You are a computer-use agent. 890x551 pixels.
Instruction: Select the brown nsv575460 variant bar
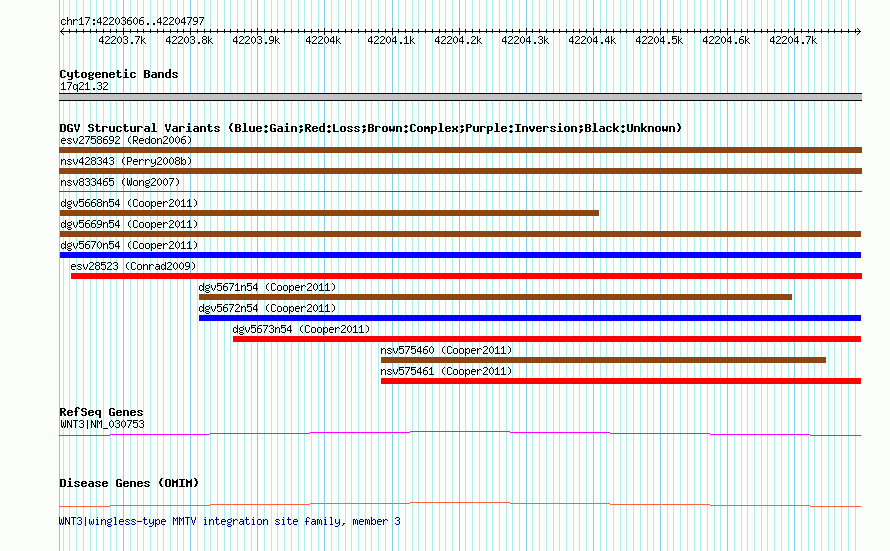(603, 360)
